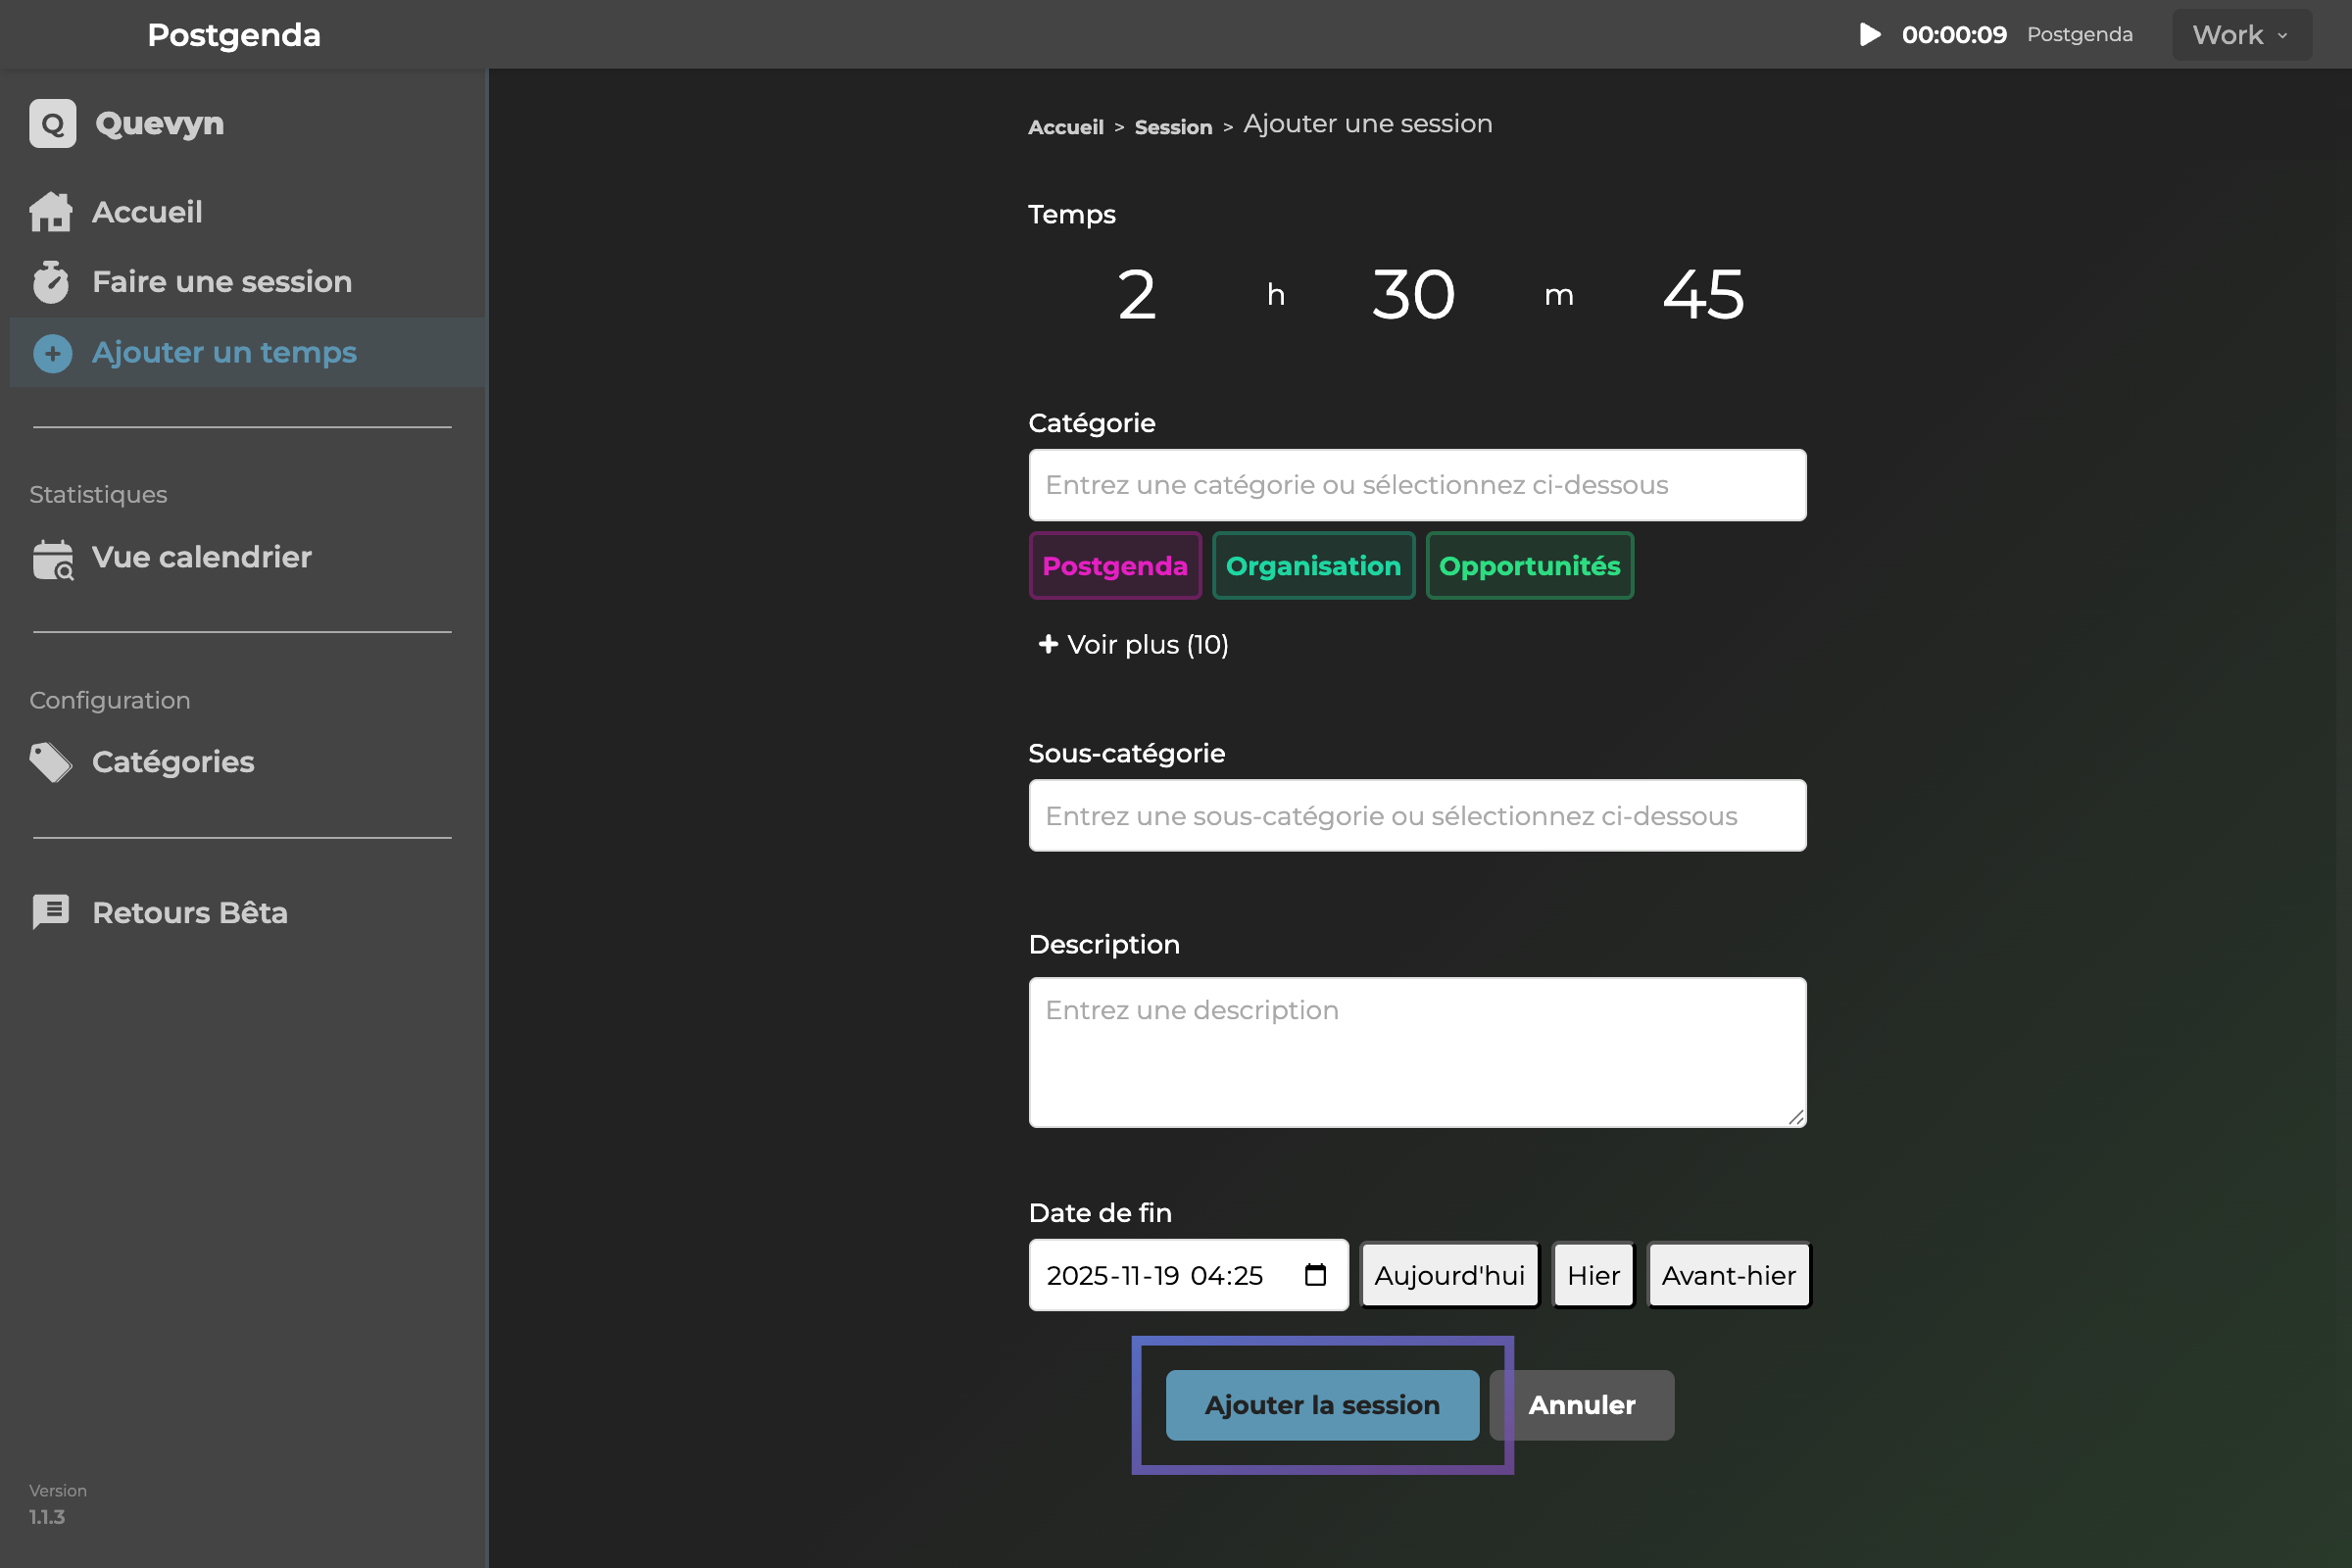Edit the Date de fin datetime field

(1188, 1275)
